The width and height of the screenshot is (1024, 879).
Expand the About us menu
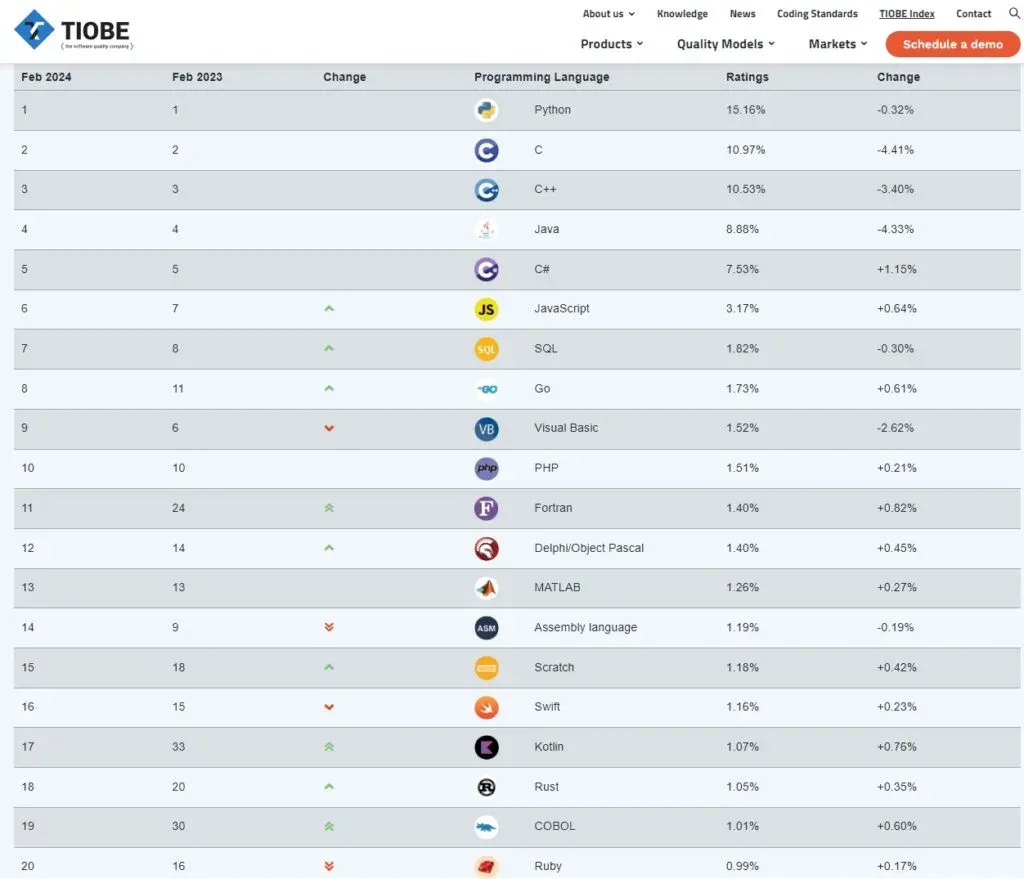pyautogui.click(x=608, y=14)
